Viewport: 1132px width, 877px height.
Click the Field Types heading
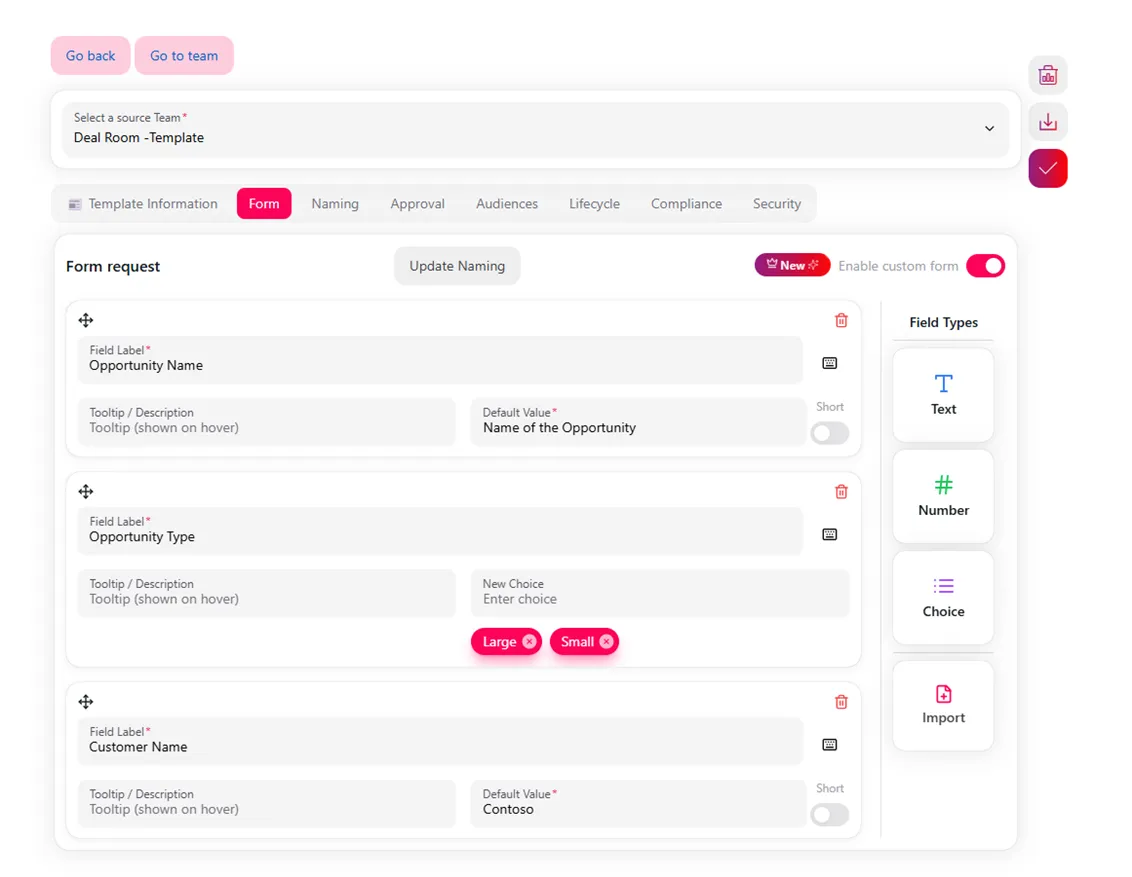tap(943, 323)
